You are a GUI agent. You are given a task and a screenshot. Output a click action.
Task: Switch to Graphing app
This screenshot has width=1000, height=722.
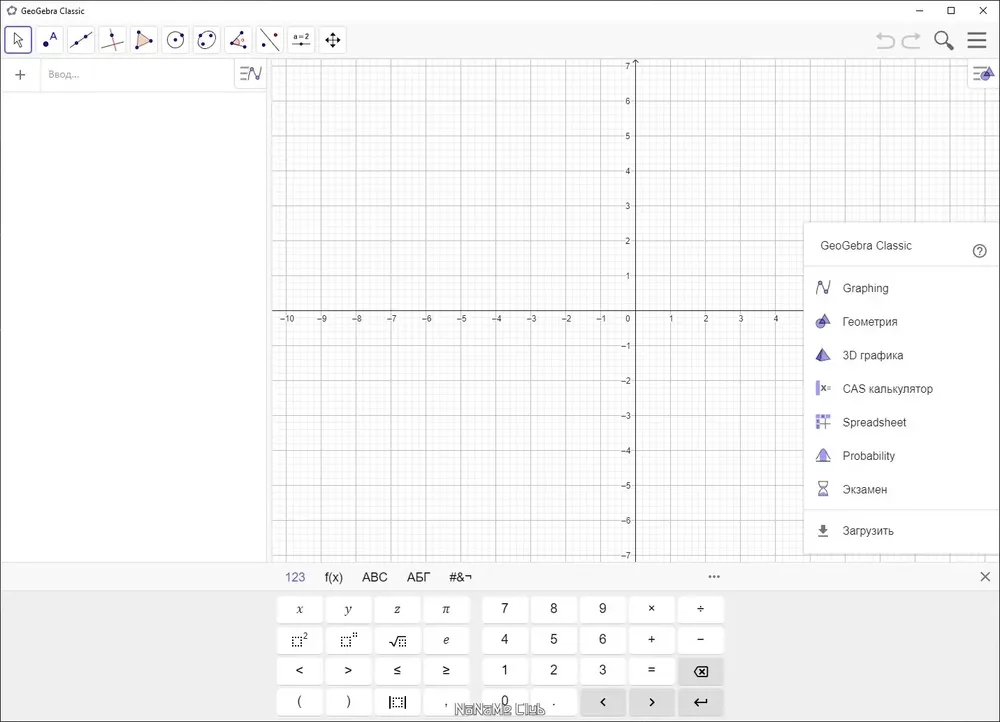pyautogui.click(x=901, y=288)
